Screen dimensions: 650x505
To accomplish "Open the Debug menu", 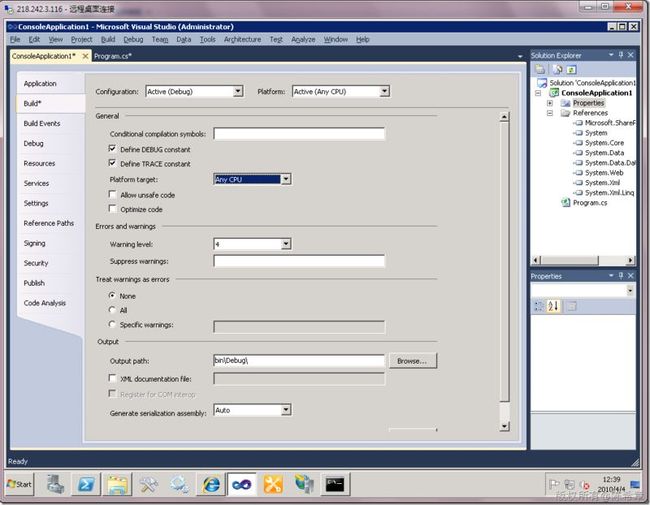I will coord(133,39).
